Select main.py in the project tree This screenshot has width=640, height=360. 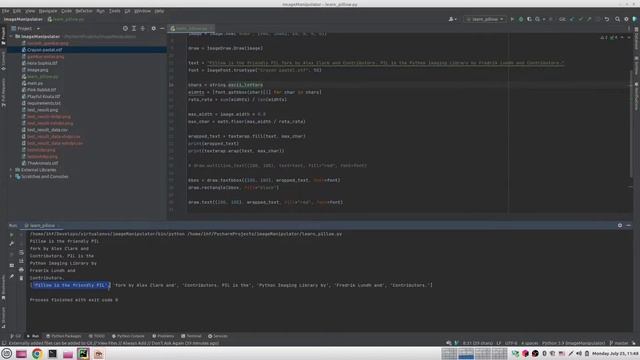point(35,83)
